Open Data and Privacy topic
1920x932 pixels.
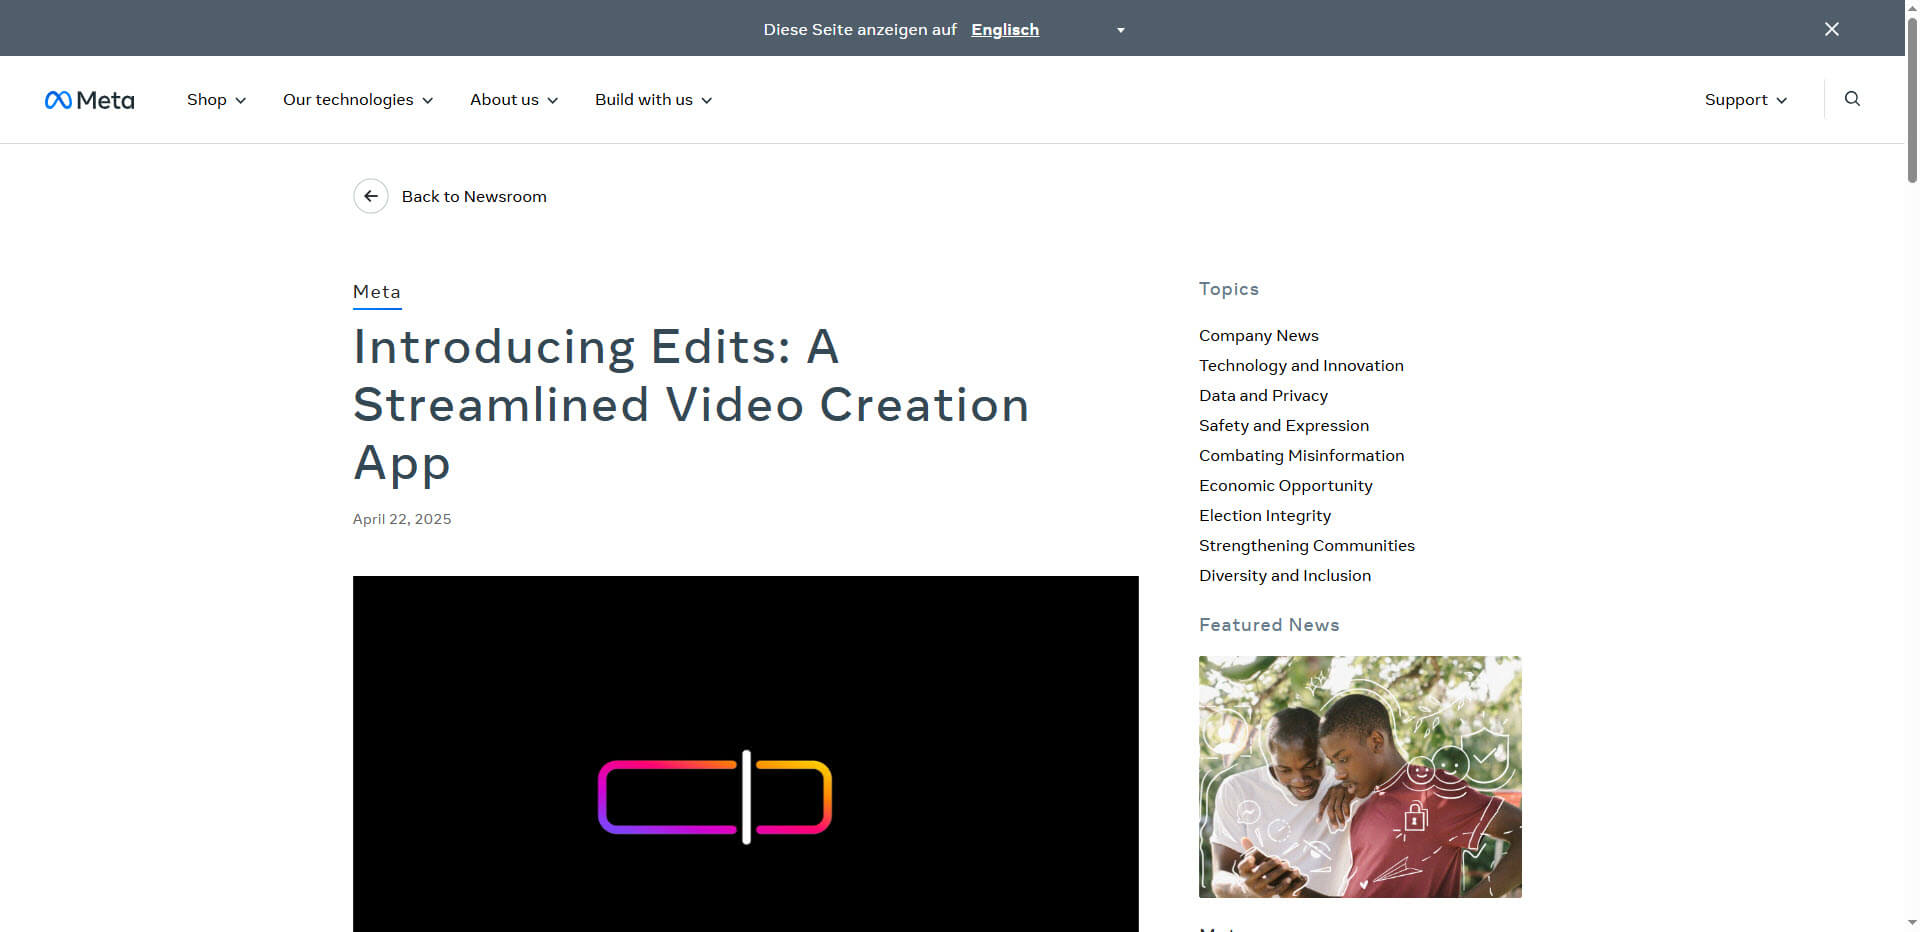tap(1263, 396)
